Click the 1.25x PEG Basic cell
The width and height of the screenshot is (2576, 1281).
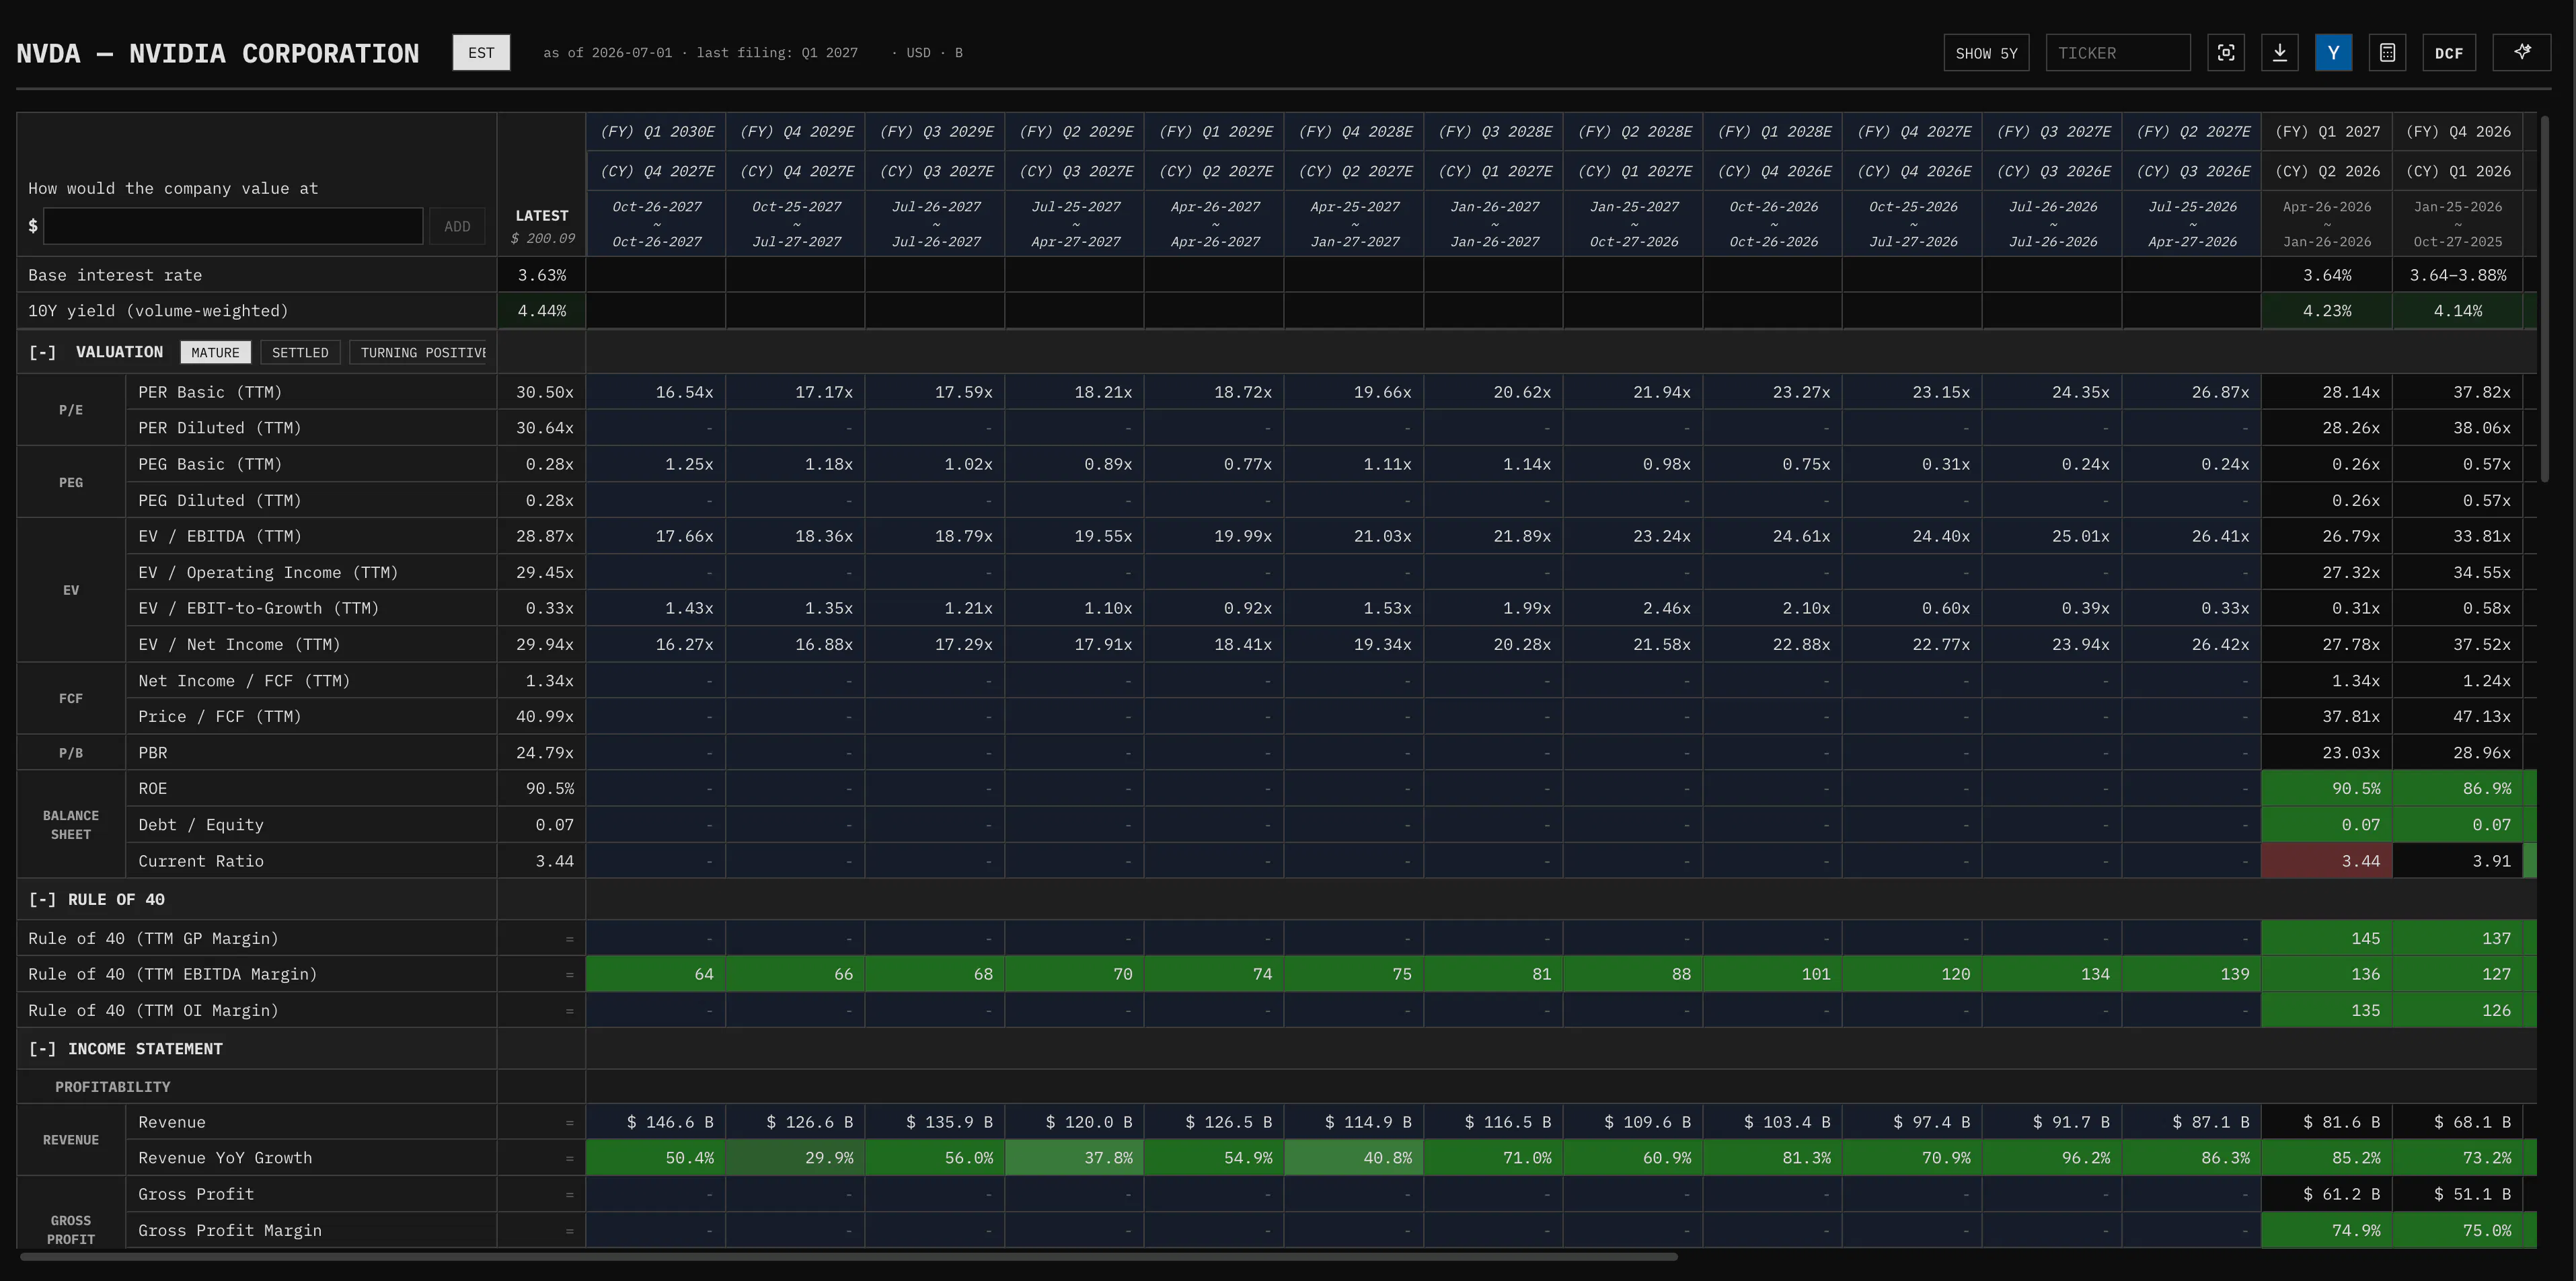656,464
